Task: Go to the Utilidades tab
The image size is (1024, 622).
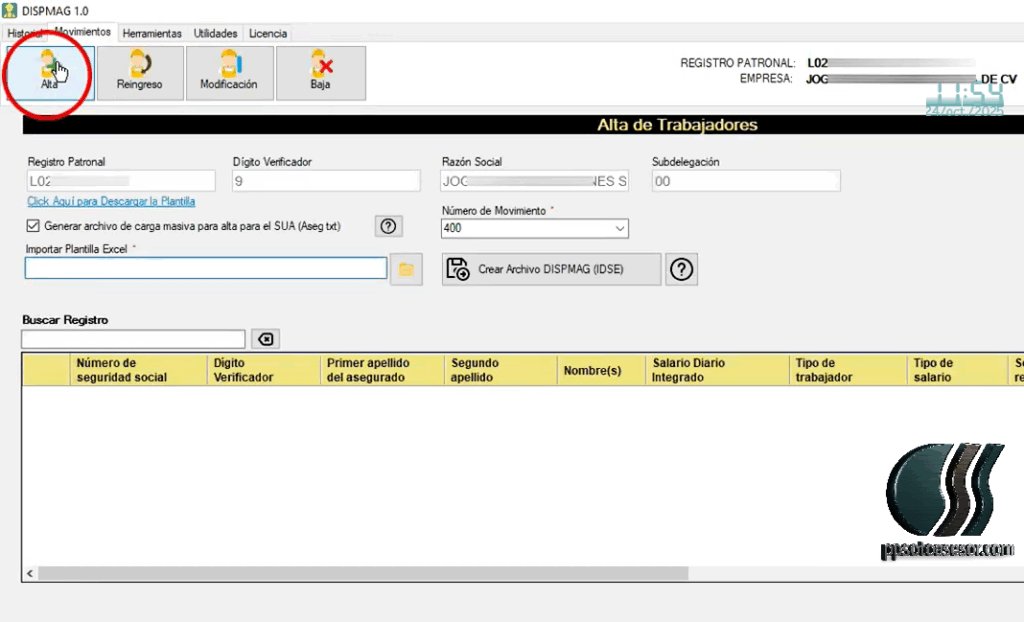Action: click(216, 34)
